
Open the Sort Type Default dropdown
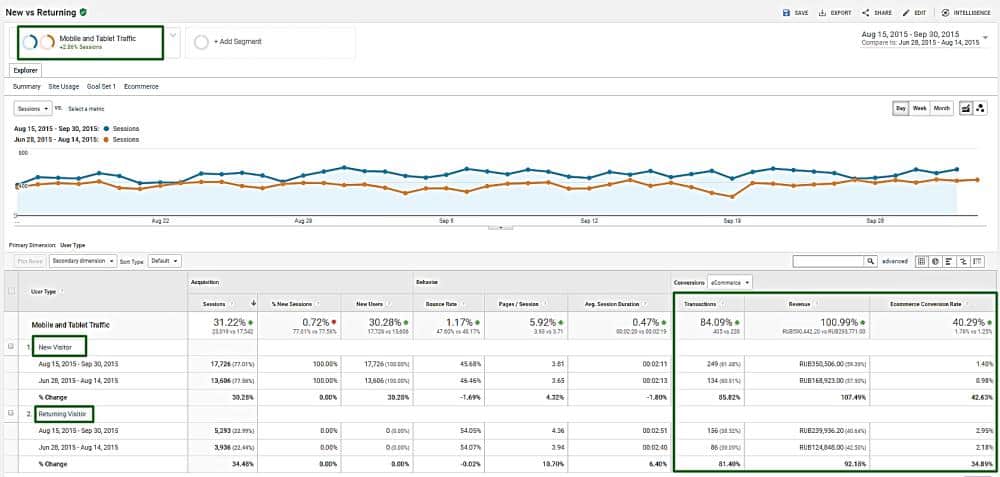pyautogui.click(x=165, y=261)
